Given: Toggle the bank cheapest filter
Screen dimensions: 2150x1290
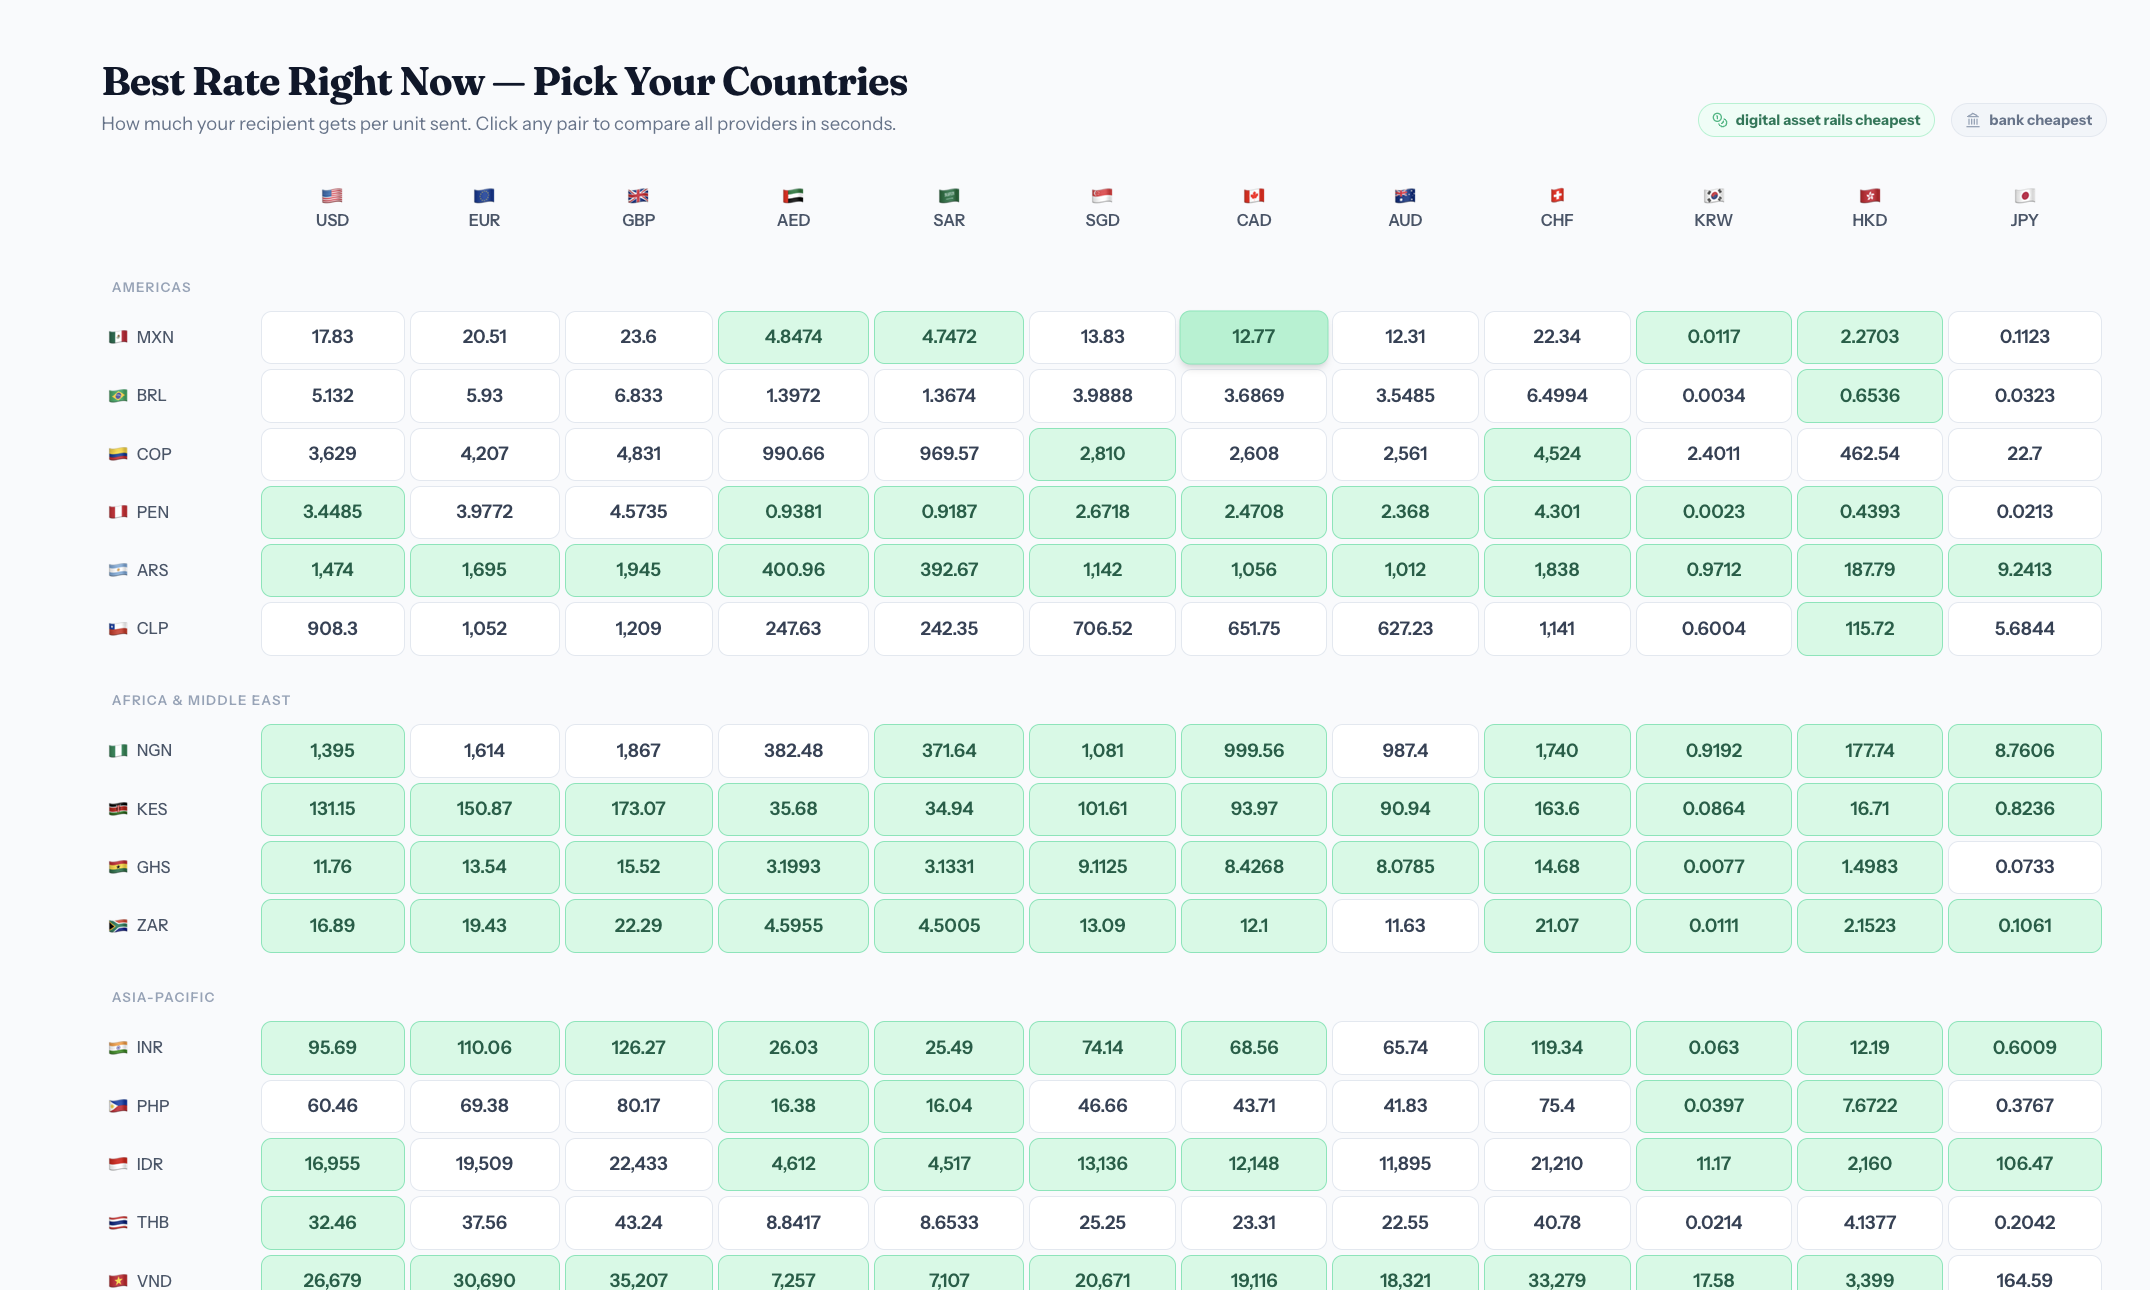Looking at the screenshot, I should point(2028,121).
